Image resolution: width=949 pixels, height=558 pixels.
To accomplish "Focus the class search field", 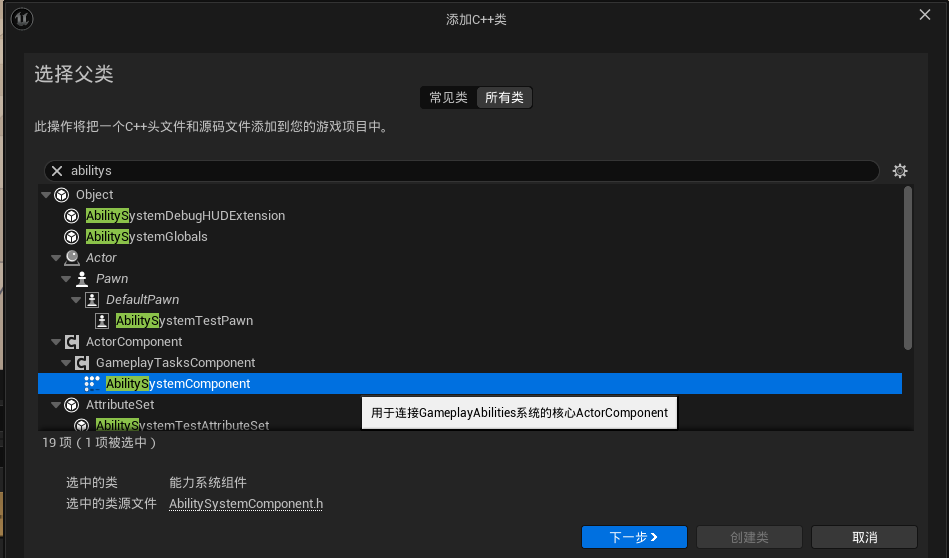I will coord(461,171).
